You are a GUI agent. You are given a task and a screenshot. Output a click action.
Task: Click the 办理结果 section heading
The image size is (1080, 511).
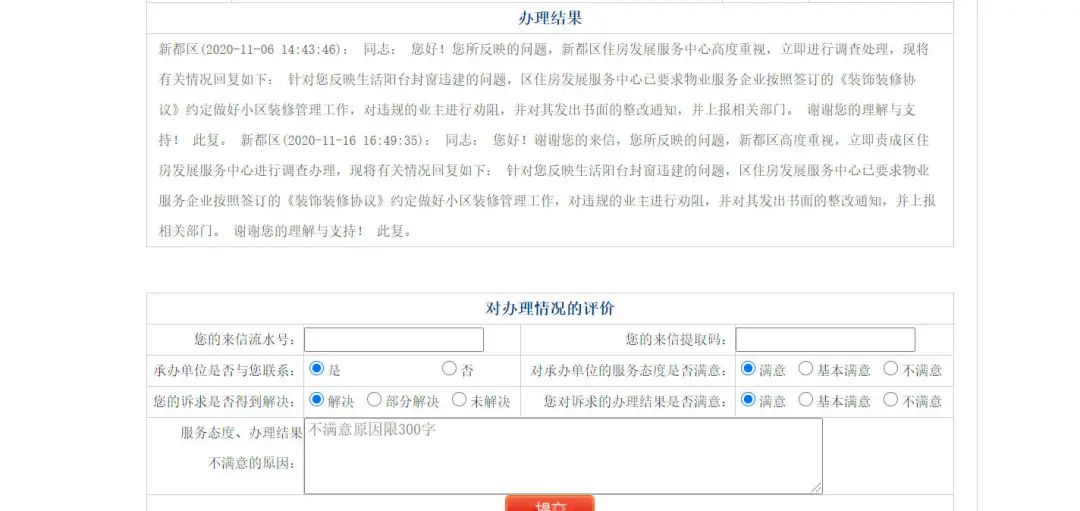(549, 18)
